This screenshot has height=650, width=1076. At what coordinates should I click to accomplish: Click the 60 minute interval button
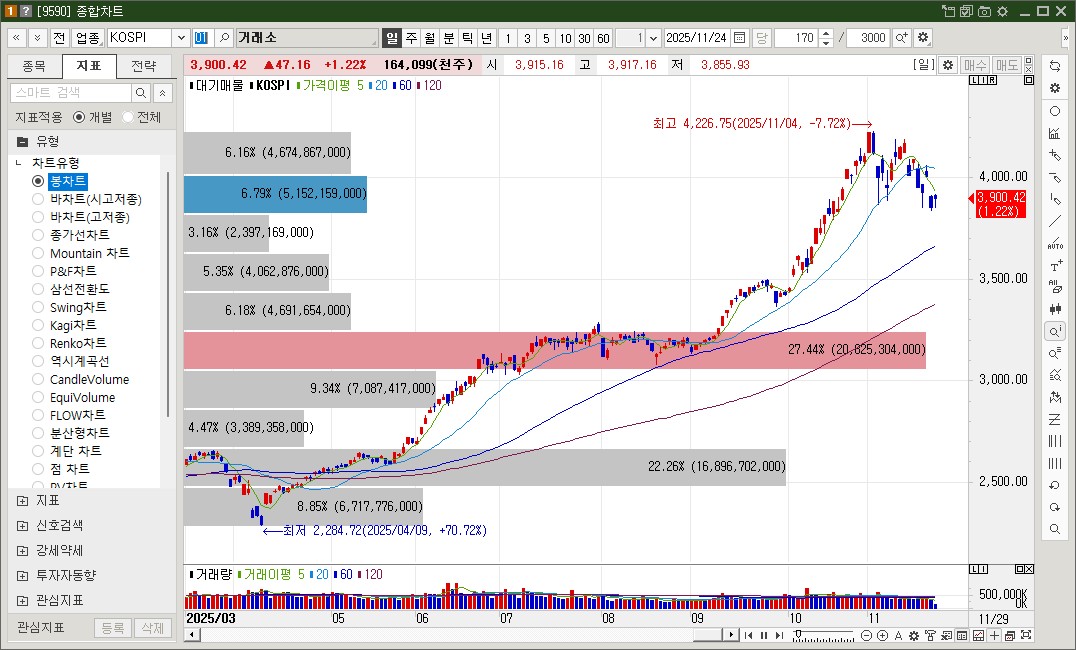pos(603,38)
